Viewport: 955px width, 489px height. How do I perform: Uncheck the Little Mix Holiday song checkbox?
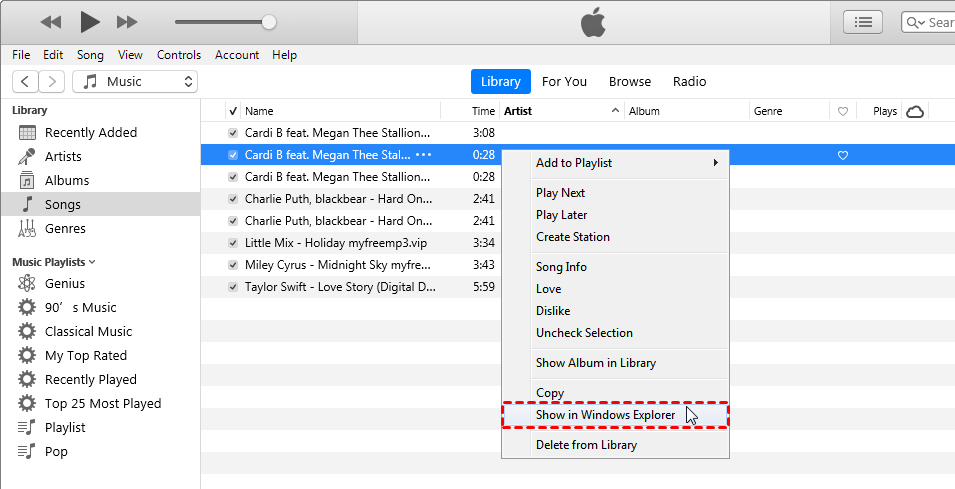(x=233, y=243)
